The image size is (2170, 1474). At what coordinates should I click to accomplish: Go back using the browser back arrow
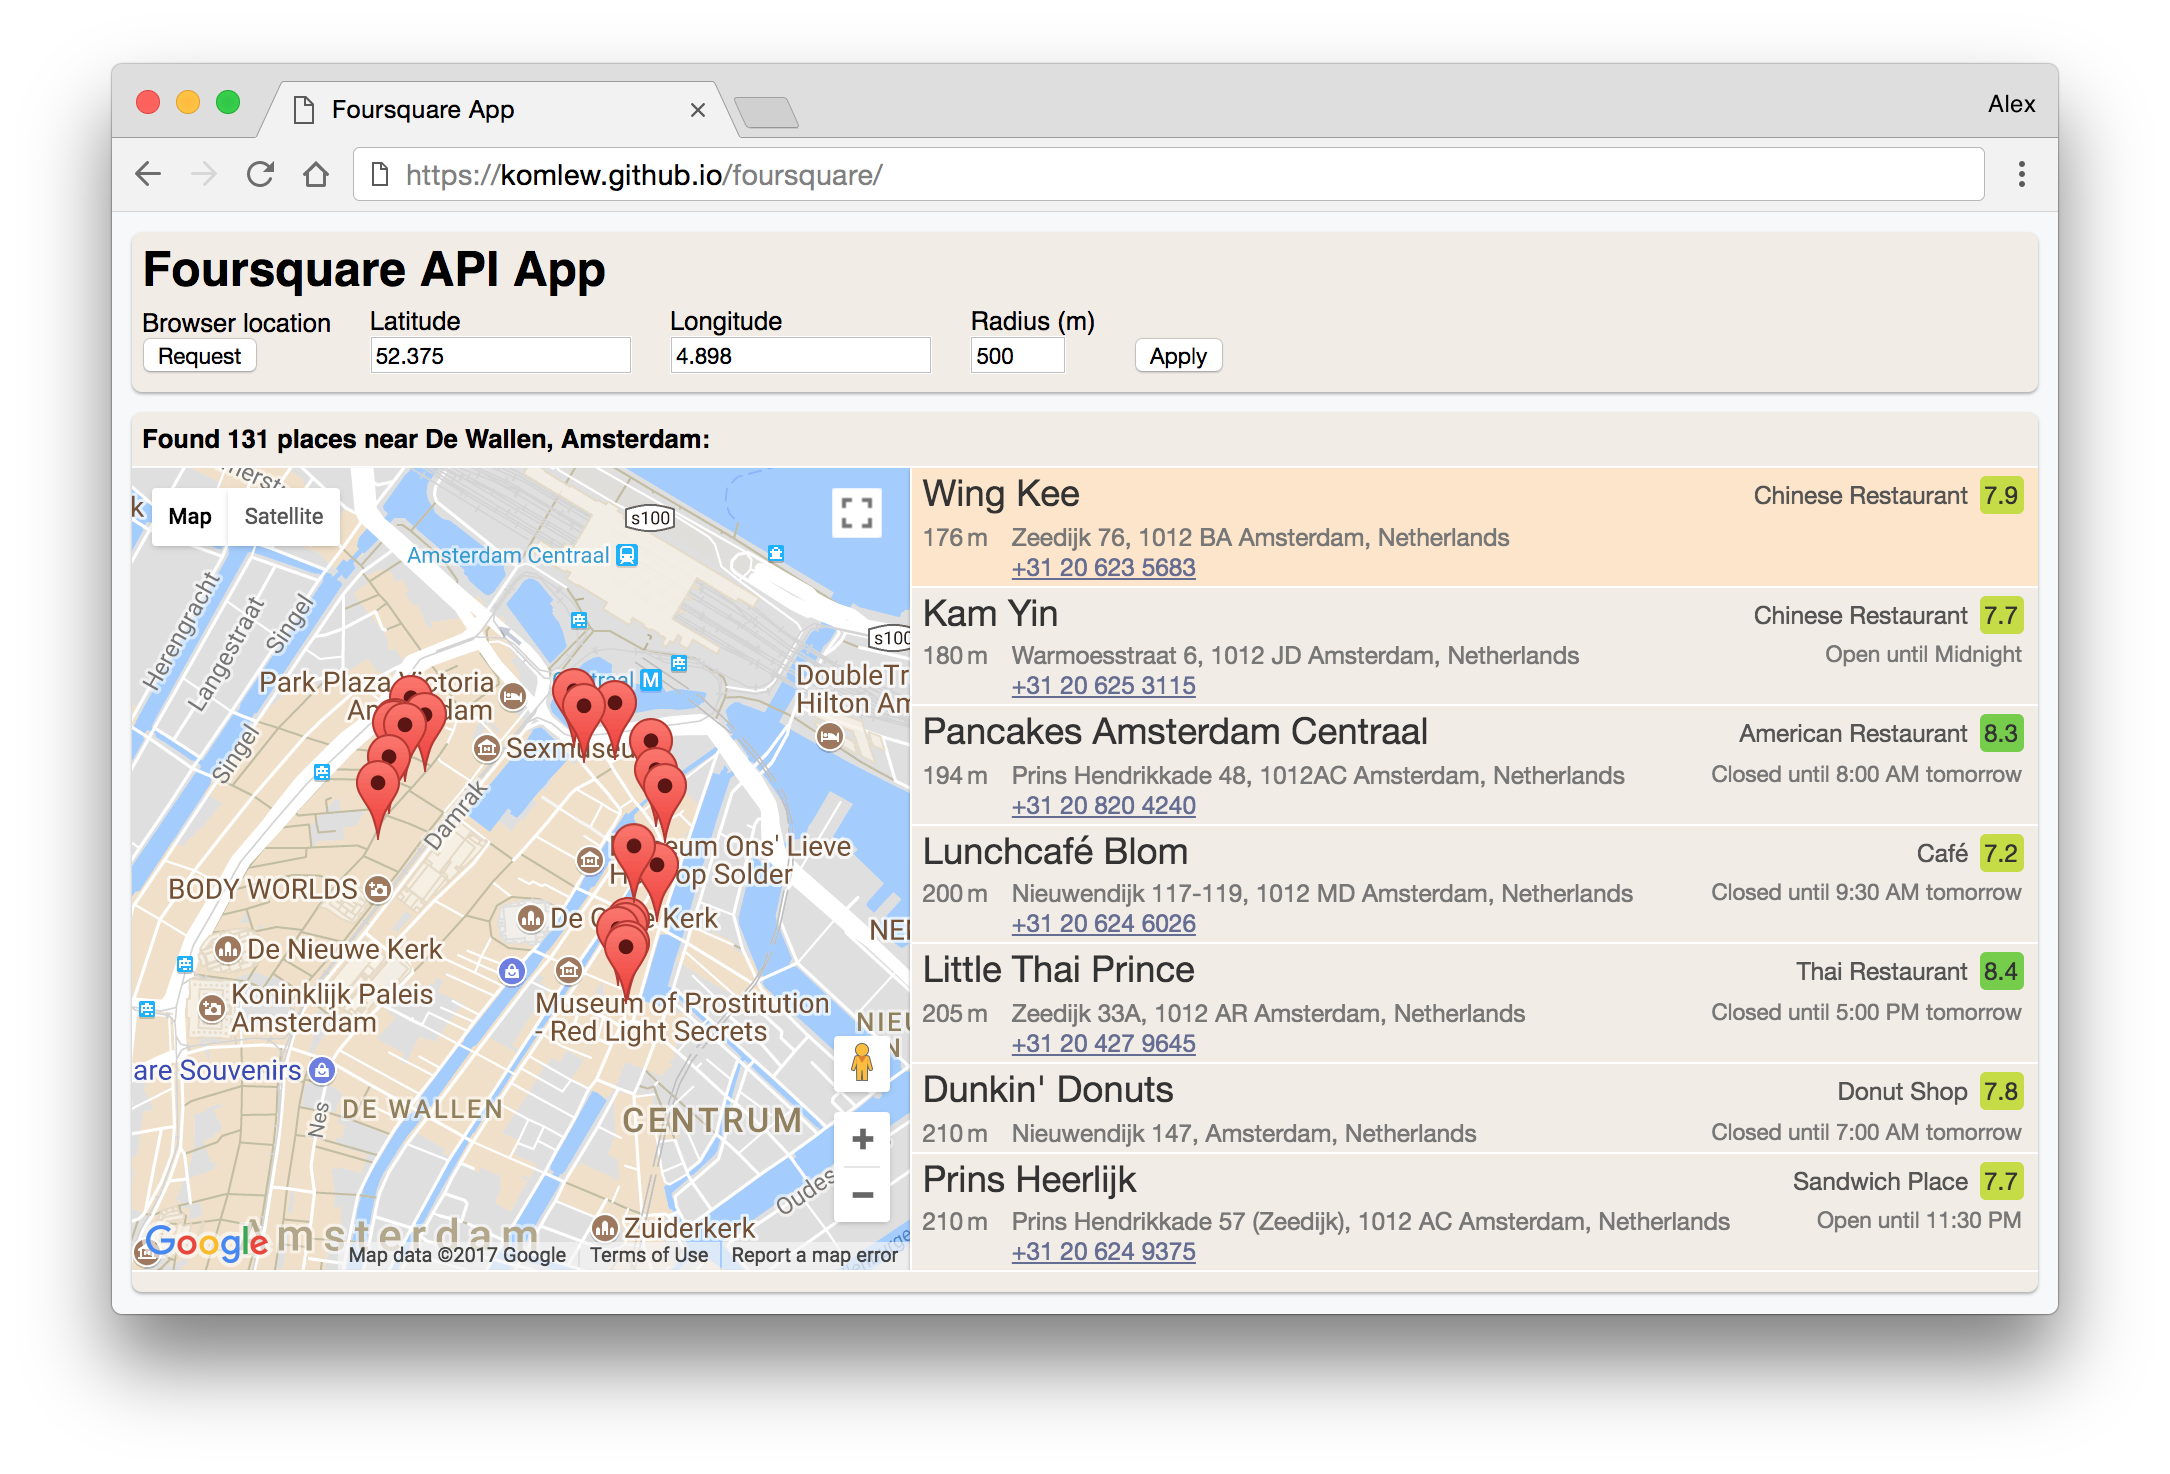(148, 174)
